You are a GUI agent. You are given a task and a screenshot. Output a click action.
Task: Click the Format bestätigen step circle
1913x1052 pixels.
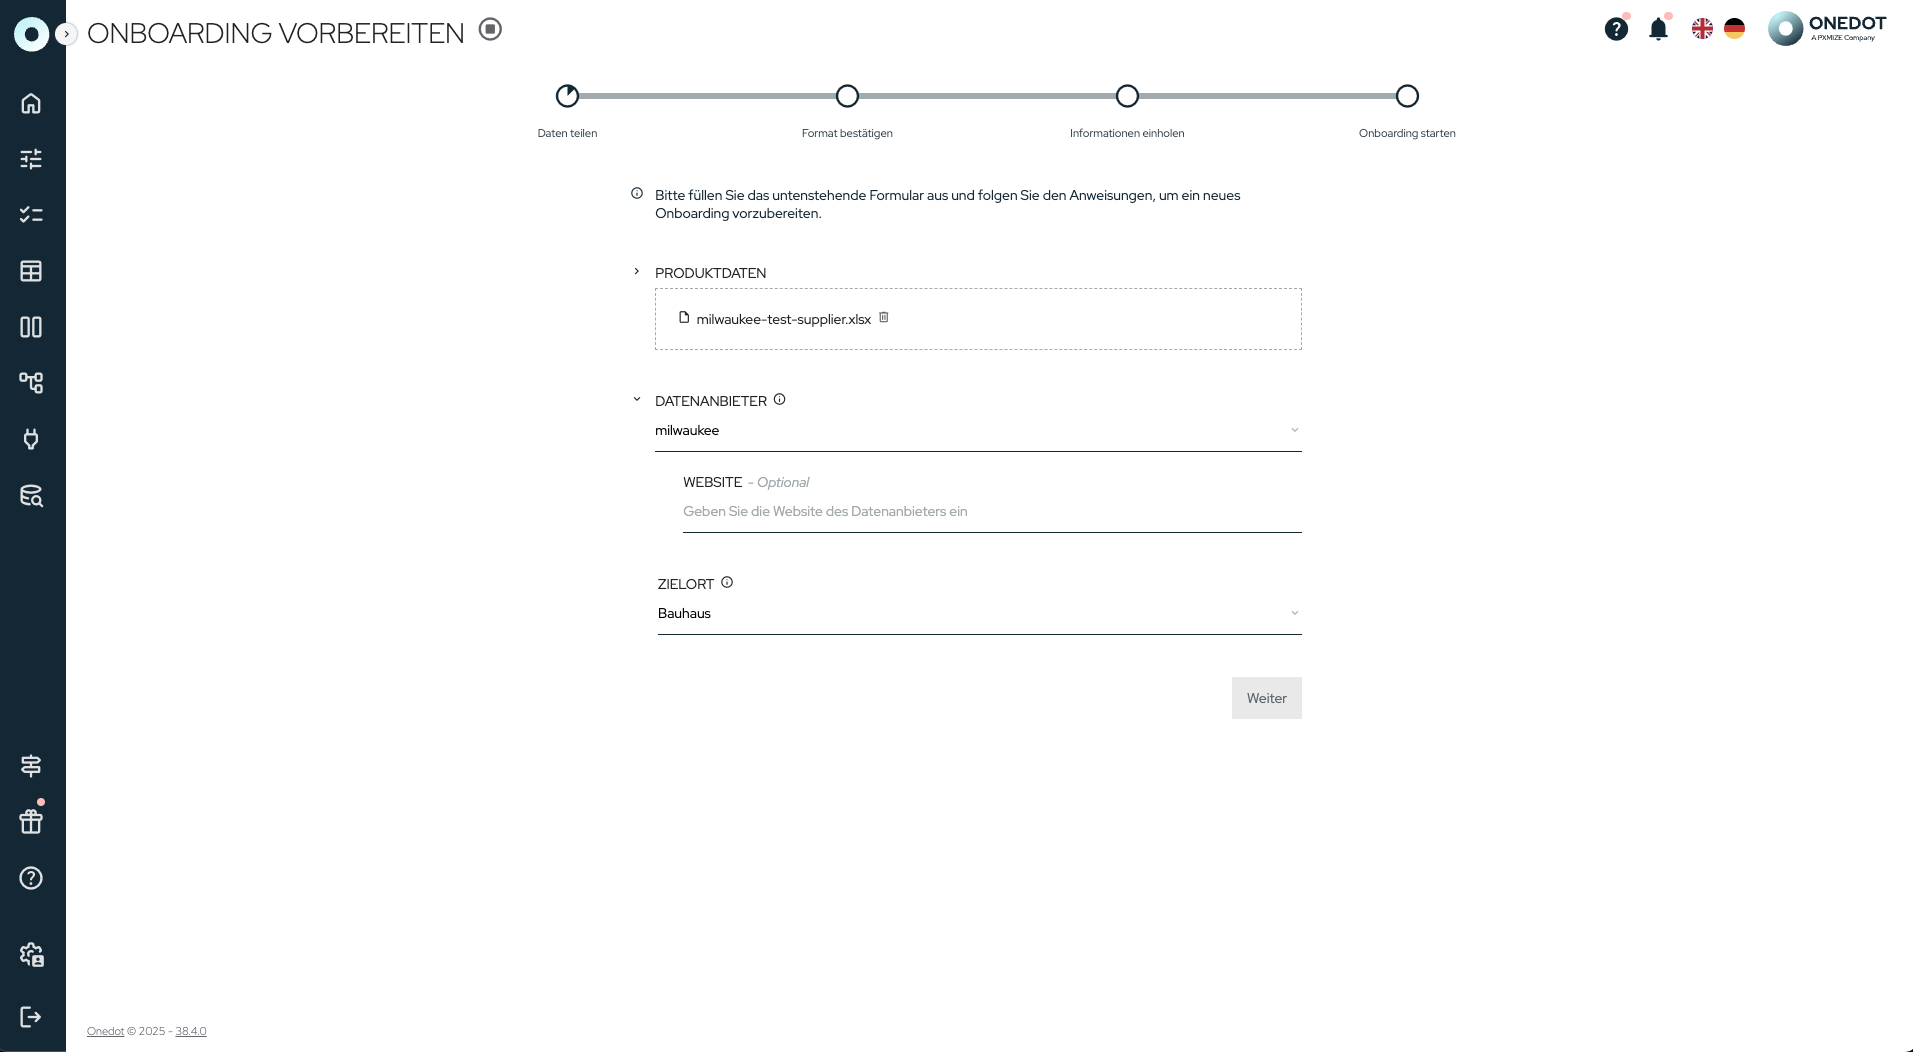[847, 96]
